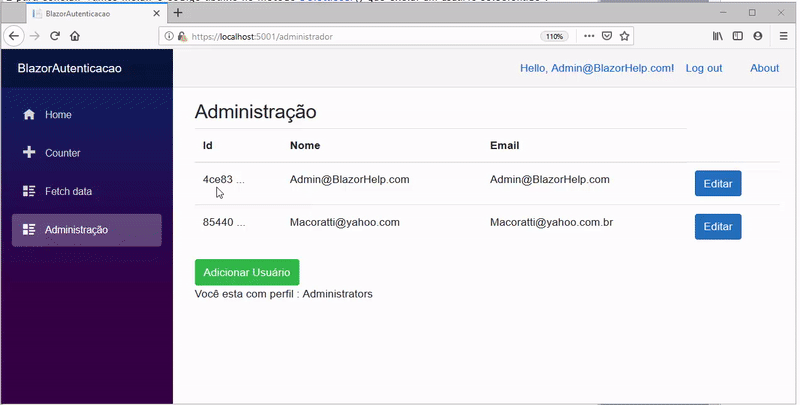
Task: Edit the Macoratti@yahoo.com user row
Action: pyautogui.click(x=718, y=226)
